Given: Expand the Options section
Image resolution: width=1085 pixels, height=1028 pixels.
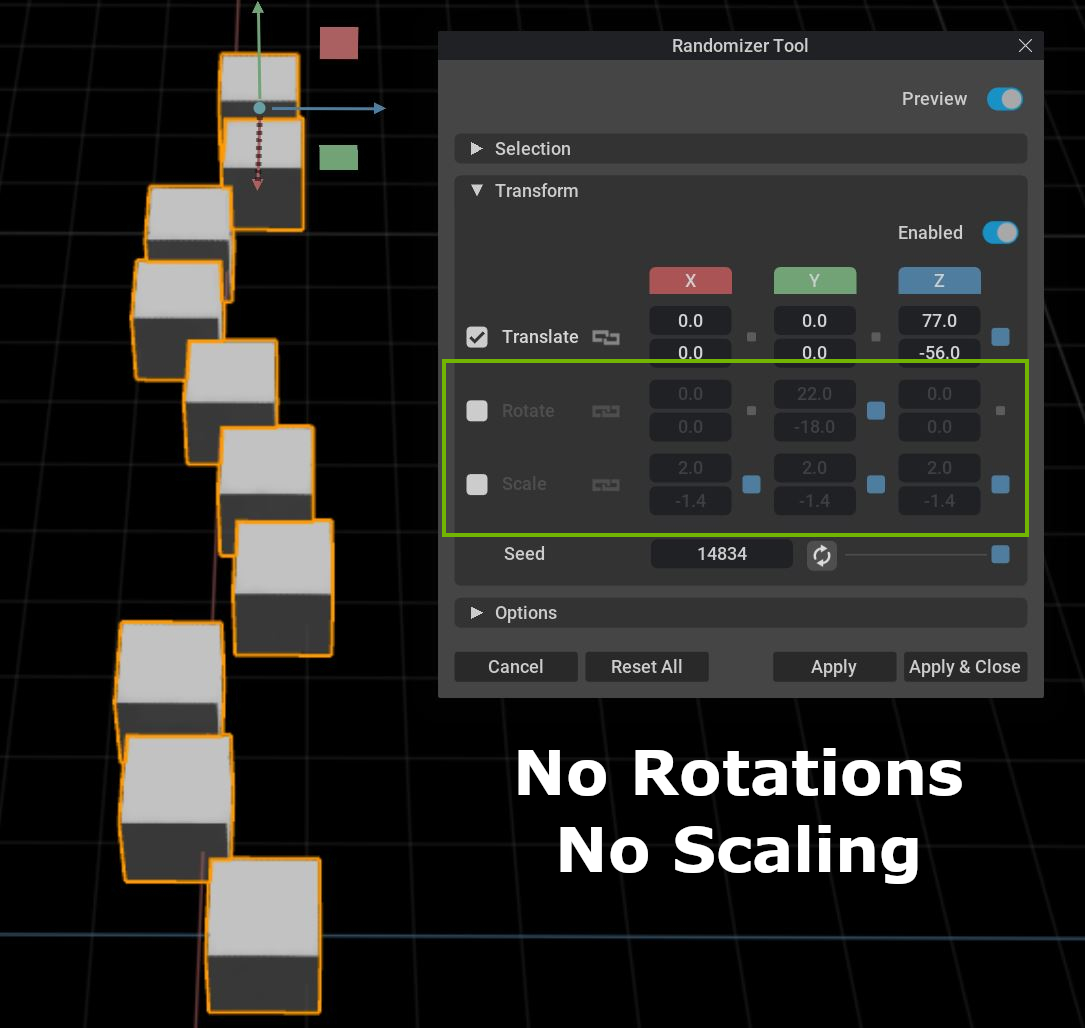Looking at the screenshot, I should [740, 613].
